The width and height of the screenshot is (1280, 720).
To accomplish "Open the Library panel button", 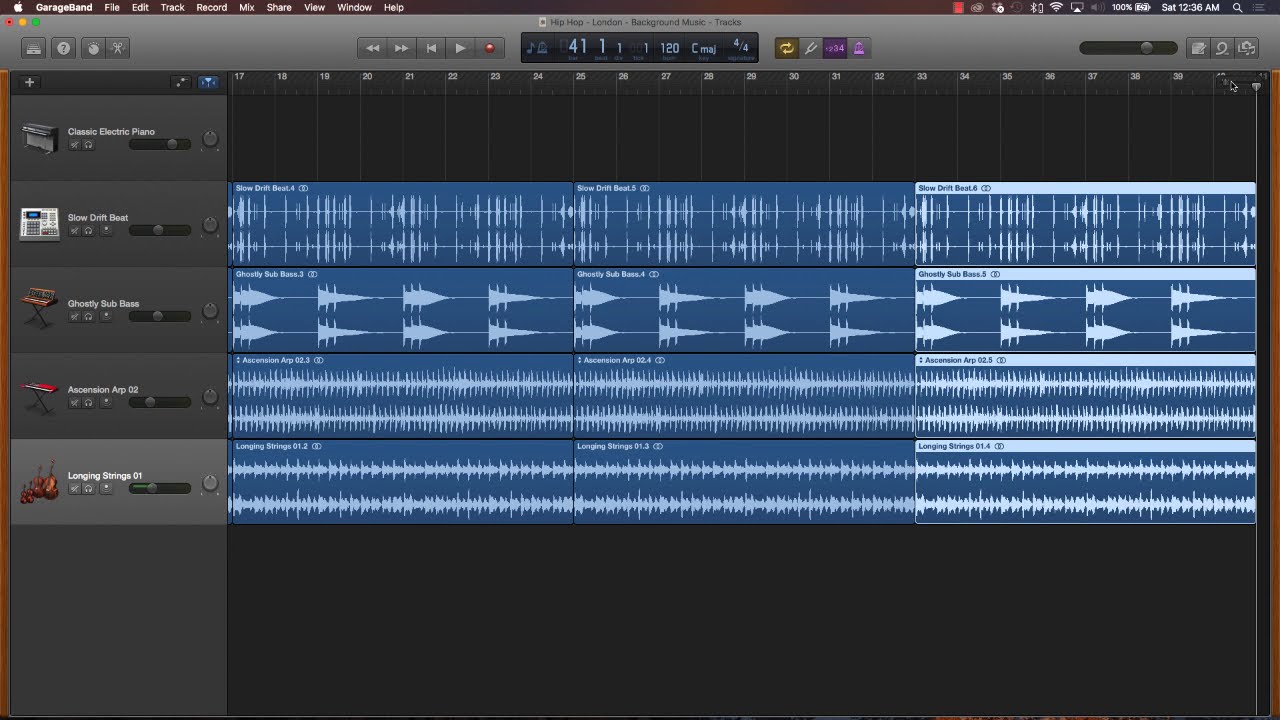I will click(34, 48).
